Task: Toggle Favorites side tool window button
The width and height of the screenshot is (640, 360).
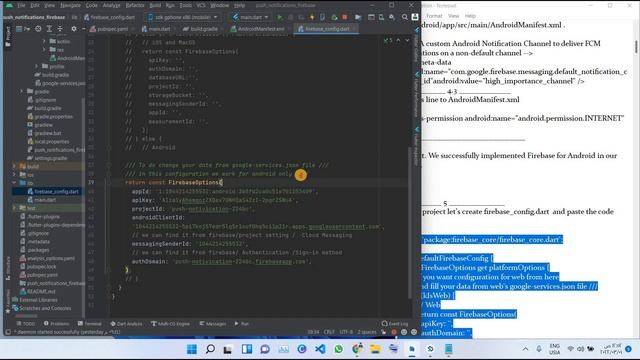Action: (x=8, y=302)
